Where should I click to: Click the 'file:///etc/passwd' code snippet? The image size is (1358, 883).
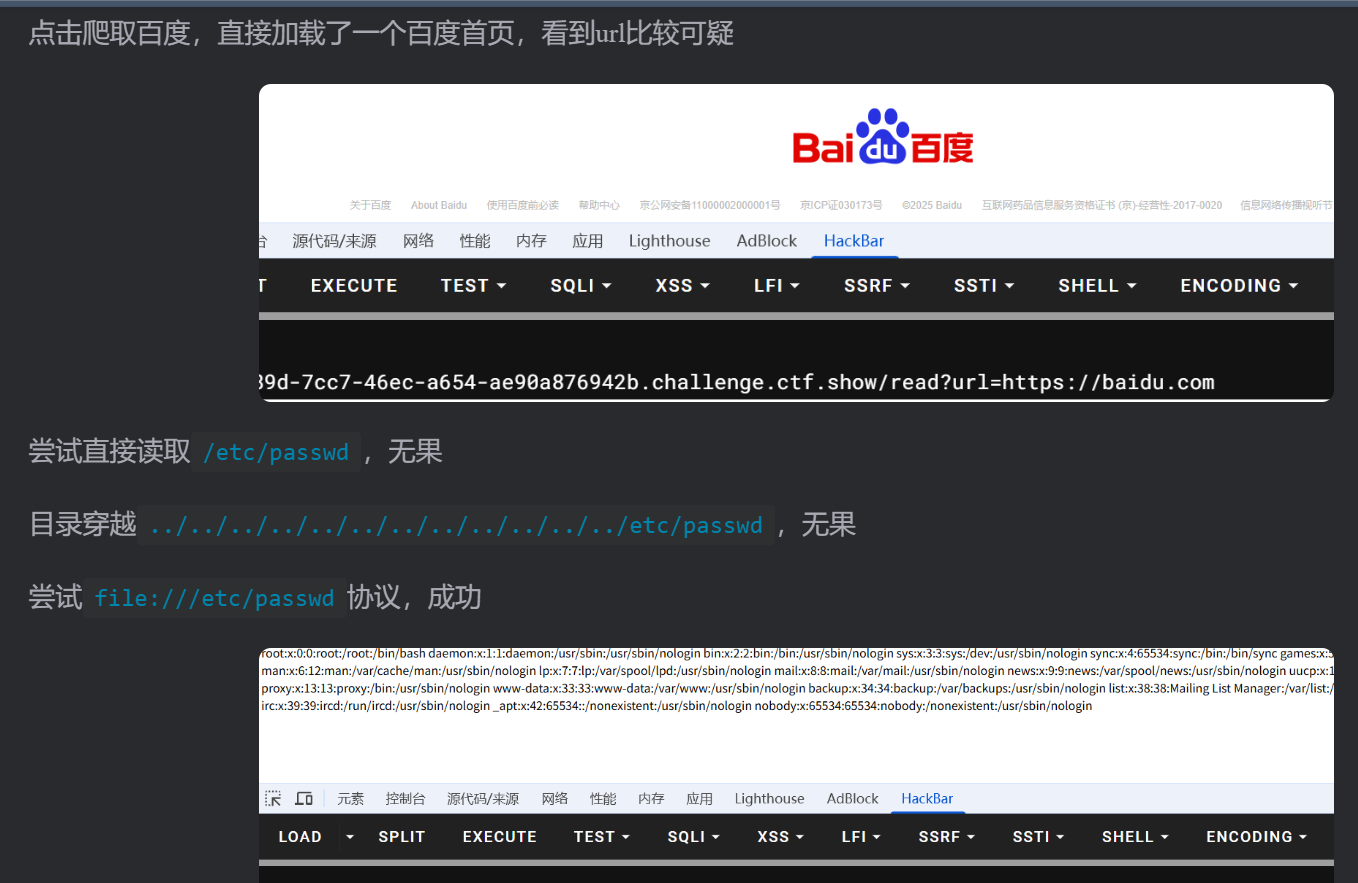pyautogui.click(x=215, y=598)
